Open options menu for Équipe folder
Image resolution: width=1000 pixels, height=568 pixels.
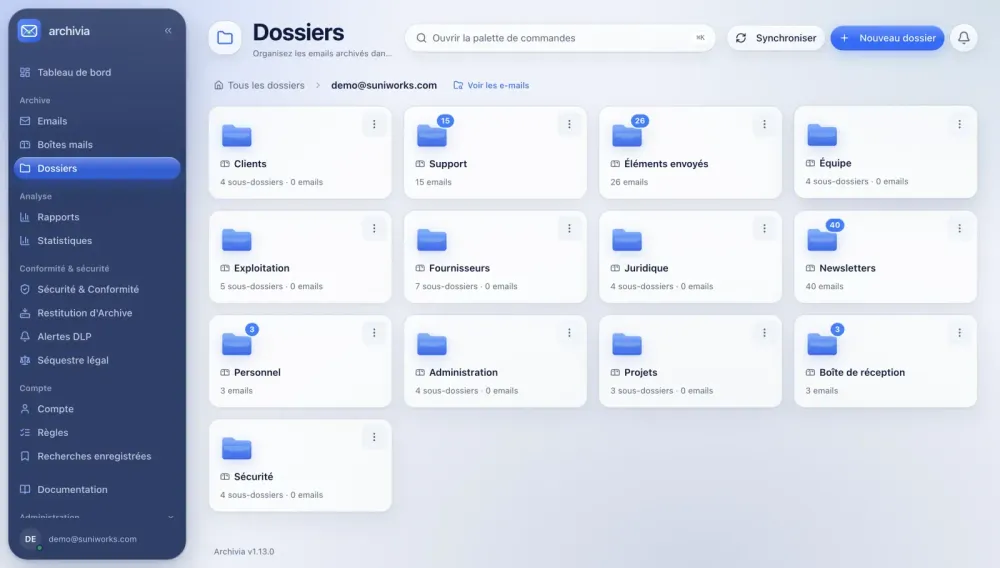(x=960, y=124)
